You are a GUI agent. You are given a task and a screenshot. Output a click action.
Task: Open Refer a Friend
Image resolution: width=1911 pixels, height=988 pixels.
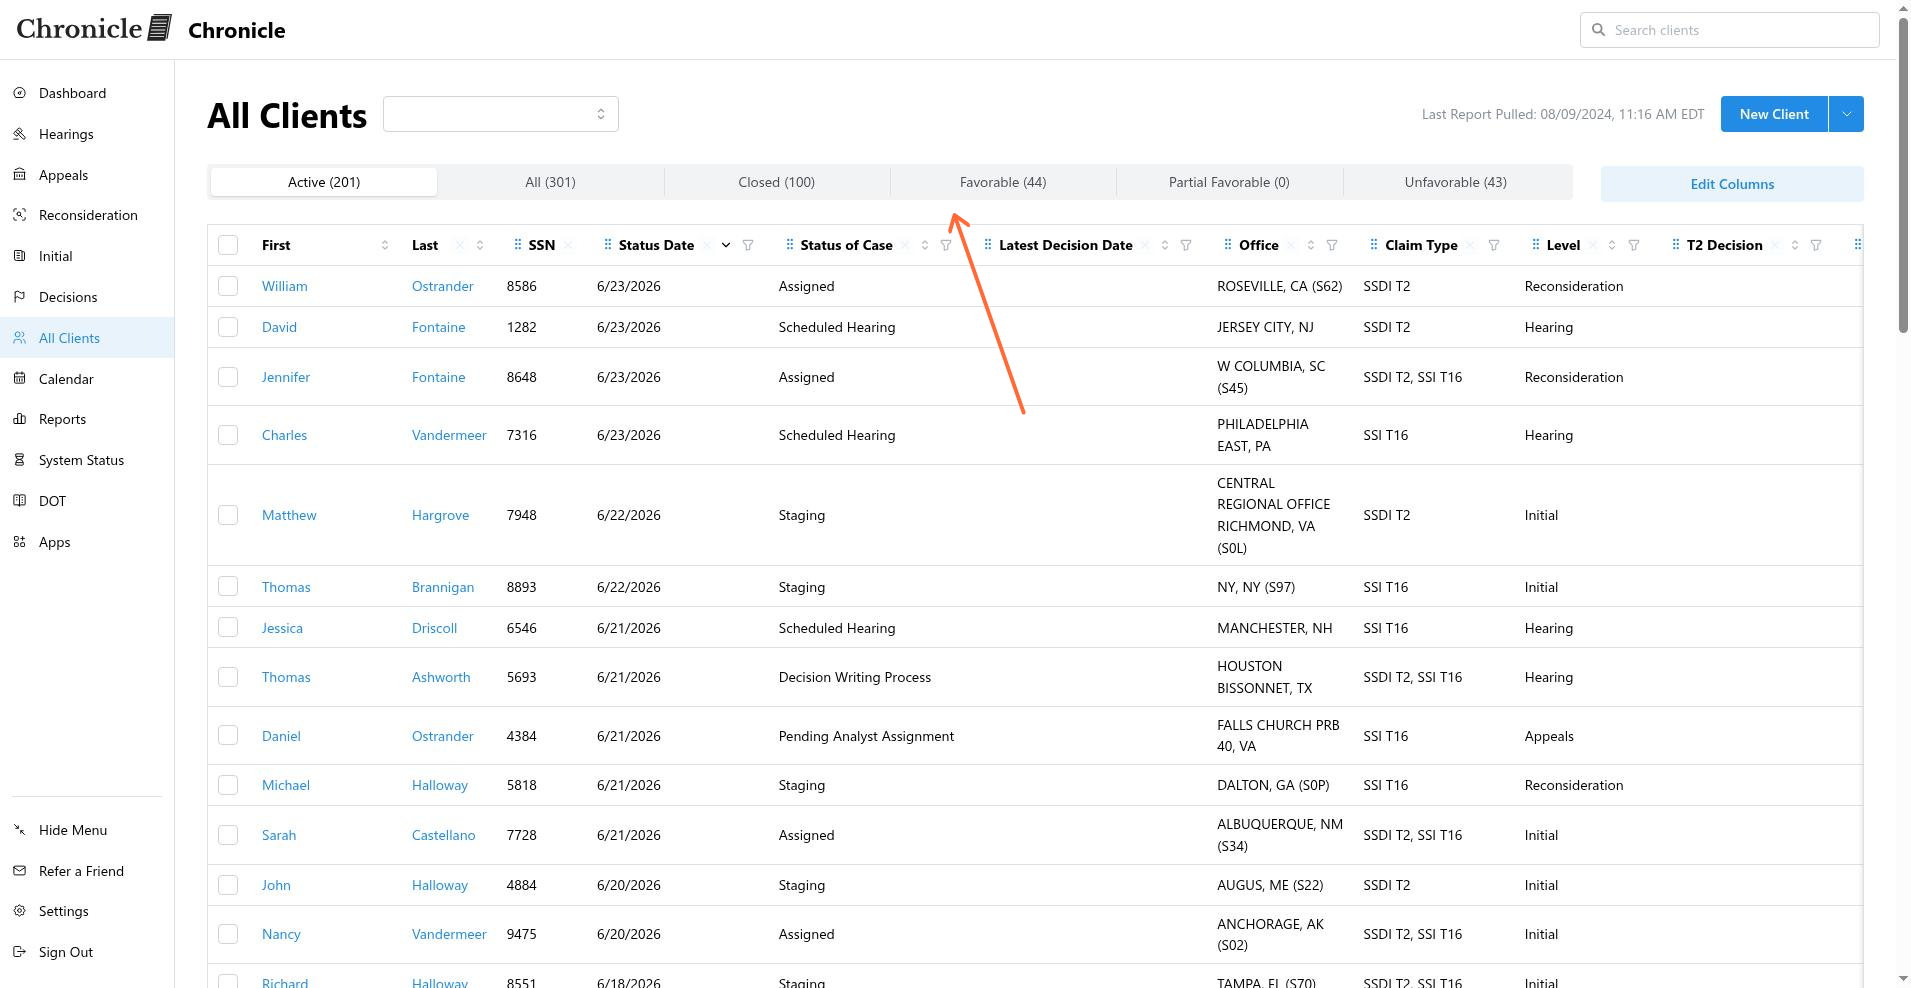(x=87, y=871)
